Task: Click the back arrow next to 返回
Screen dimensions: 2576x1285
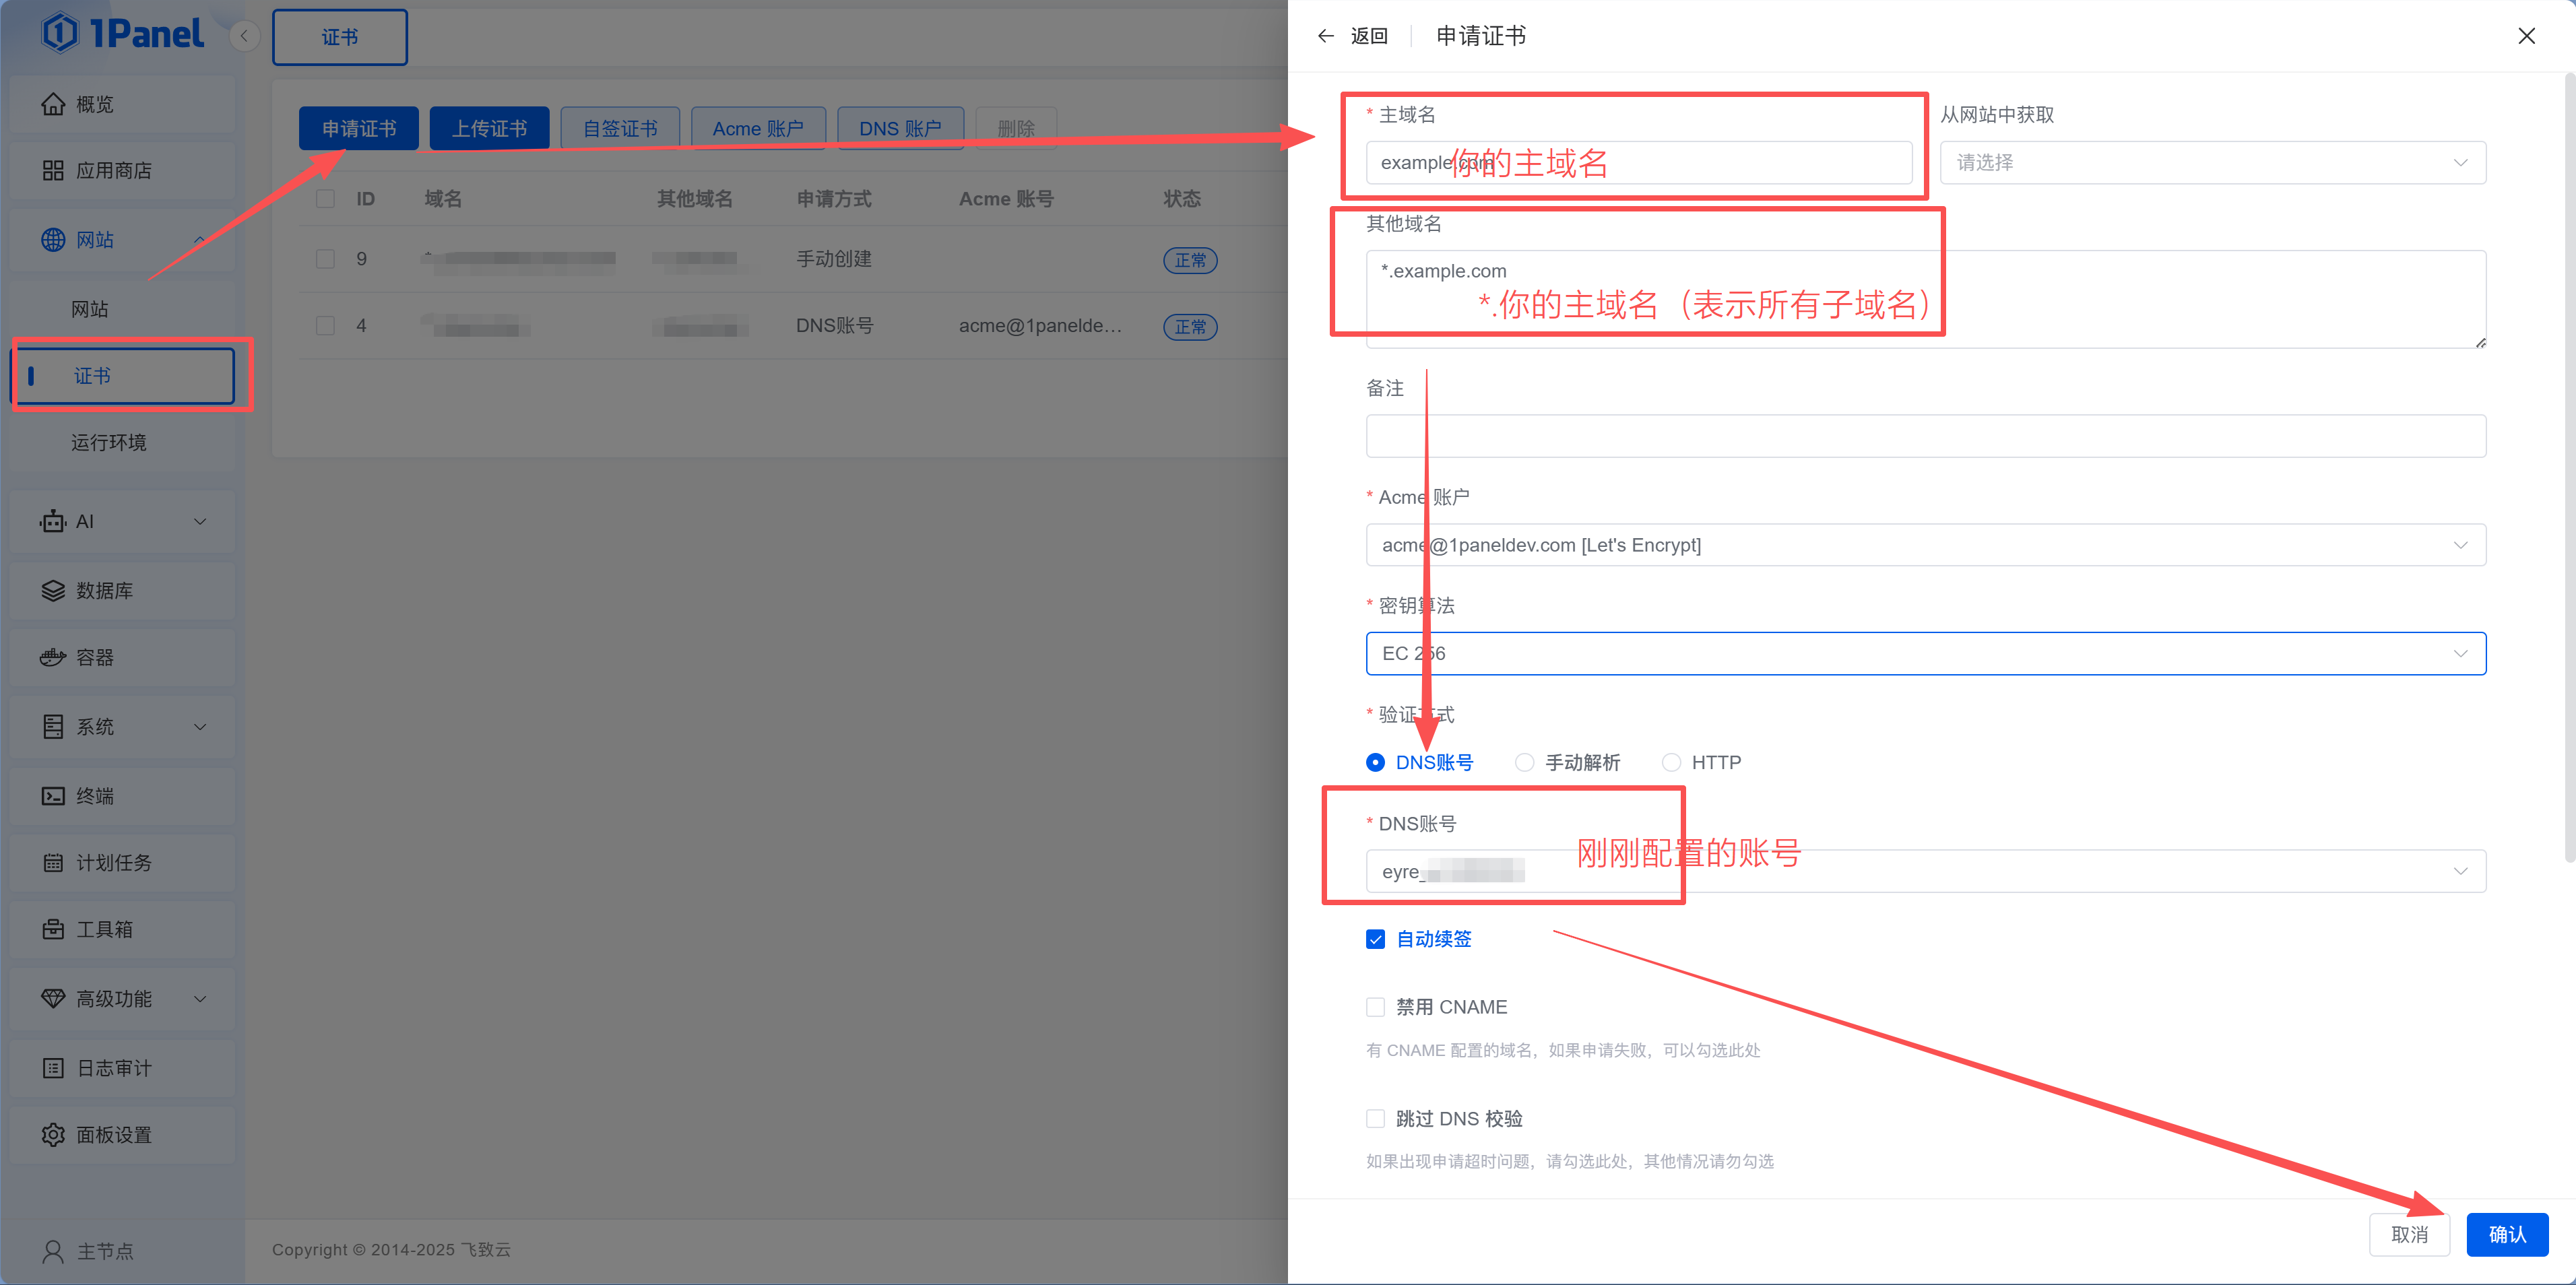Action: [x=1326, y=36]
